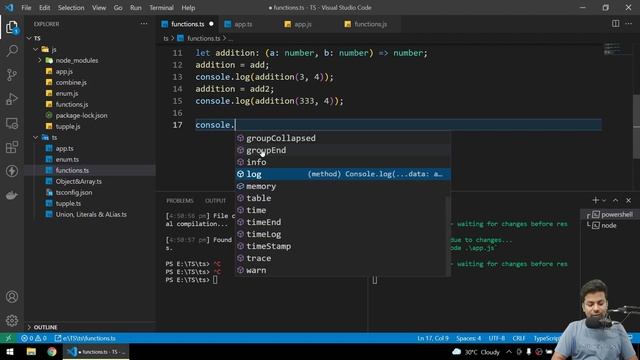Image resolution: width=640 pixels, height=360 pixels.
Task: Switch to the Problems panel tab
Action: (x=180, y=200)
